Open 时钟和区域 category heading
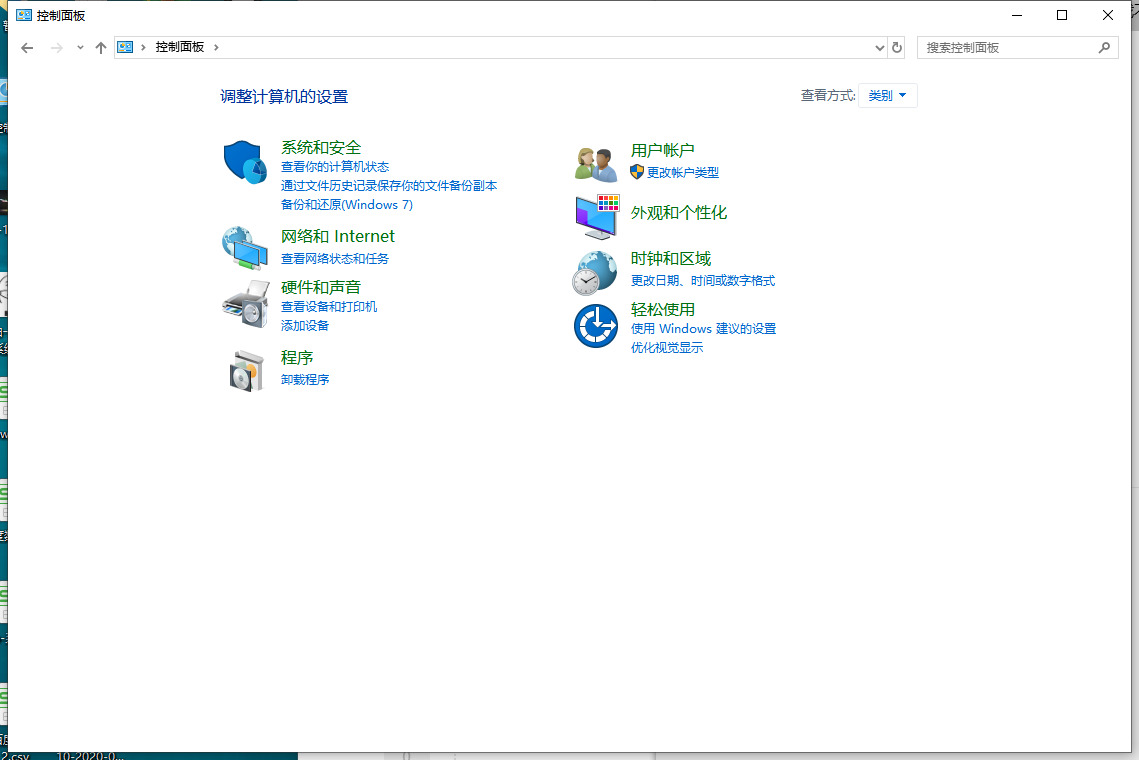The width and height of the screenshot is (1139, 760). (670, 259)
